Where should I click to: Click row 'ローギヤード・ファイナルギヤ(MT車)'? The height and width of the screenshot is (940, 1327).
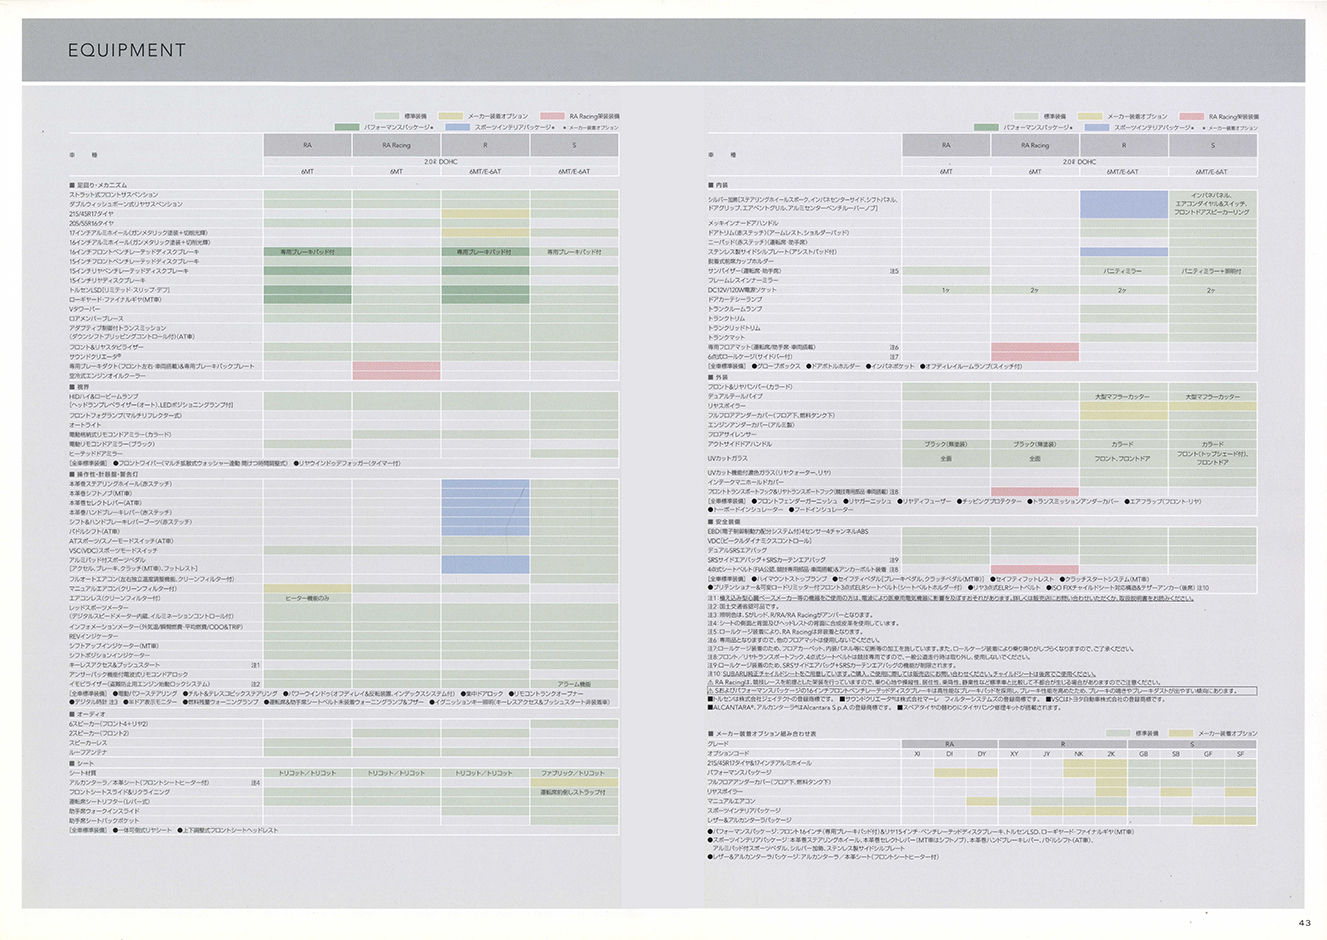click(x=343, y=299)
